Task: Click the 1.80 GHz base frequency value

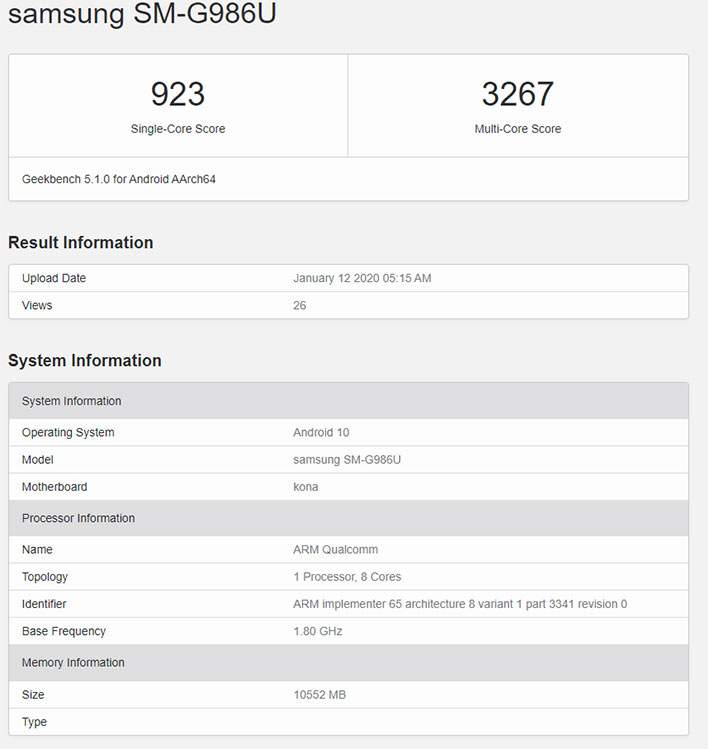Action: [317, 631]
